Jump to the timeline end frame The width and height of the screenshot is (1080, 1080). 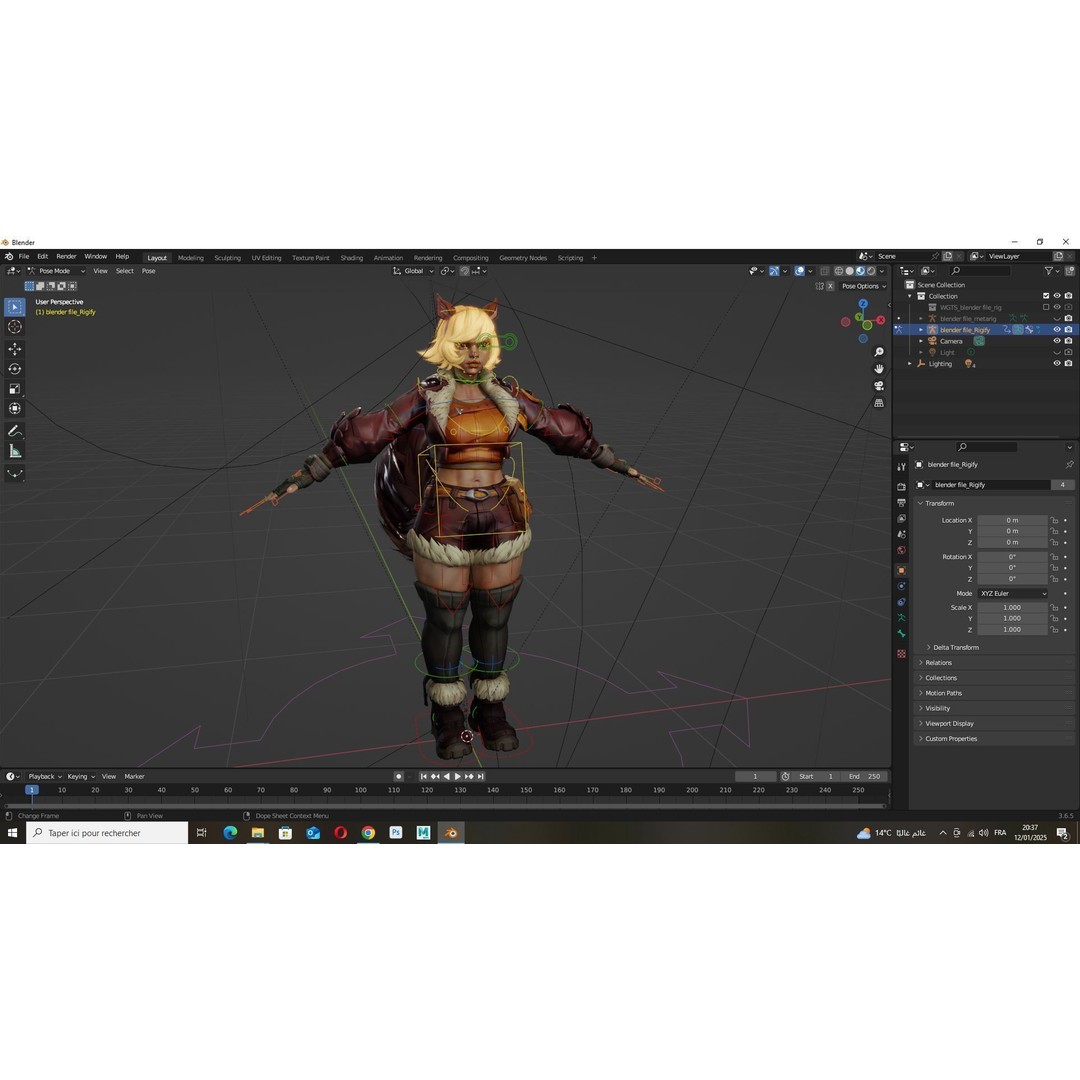481,776
